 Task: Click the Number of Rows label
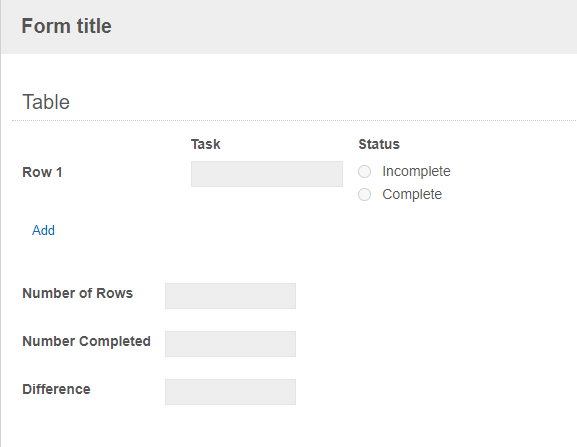point(78,293)
